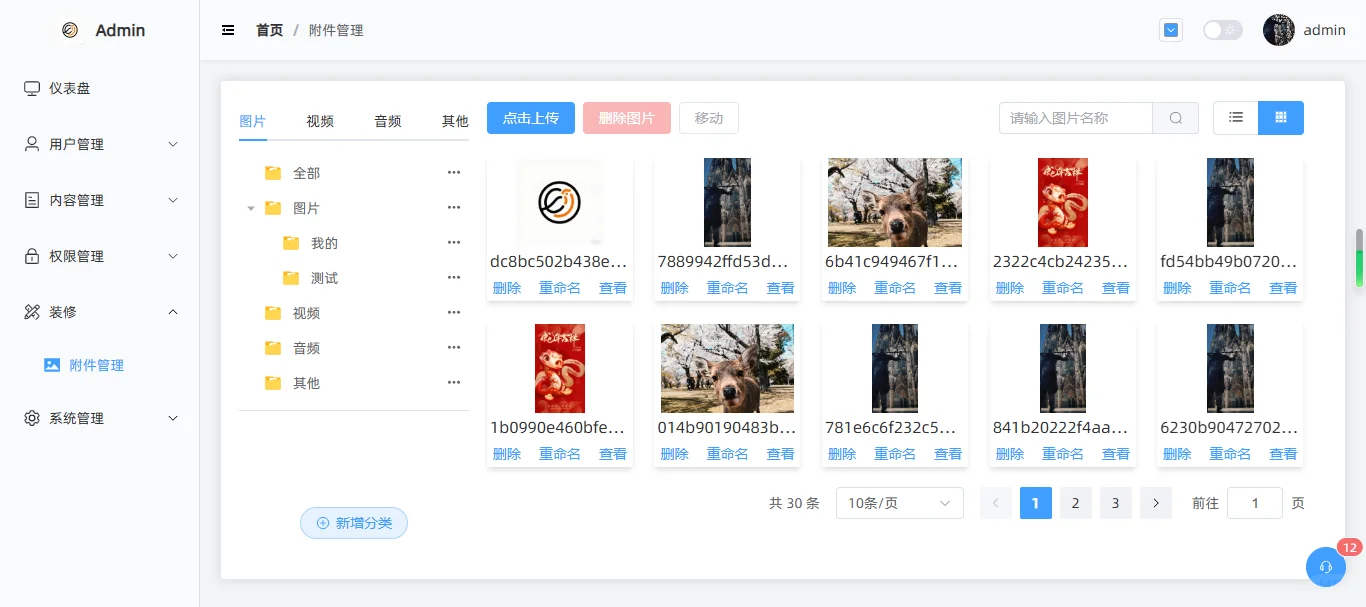The image size is (1366, 607).
Task: Switch to list view layout
Action: point(1234,117)
